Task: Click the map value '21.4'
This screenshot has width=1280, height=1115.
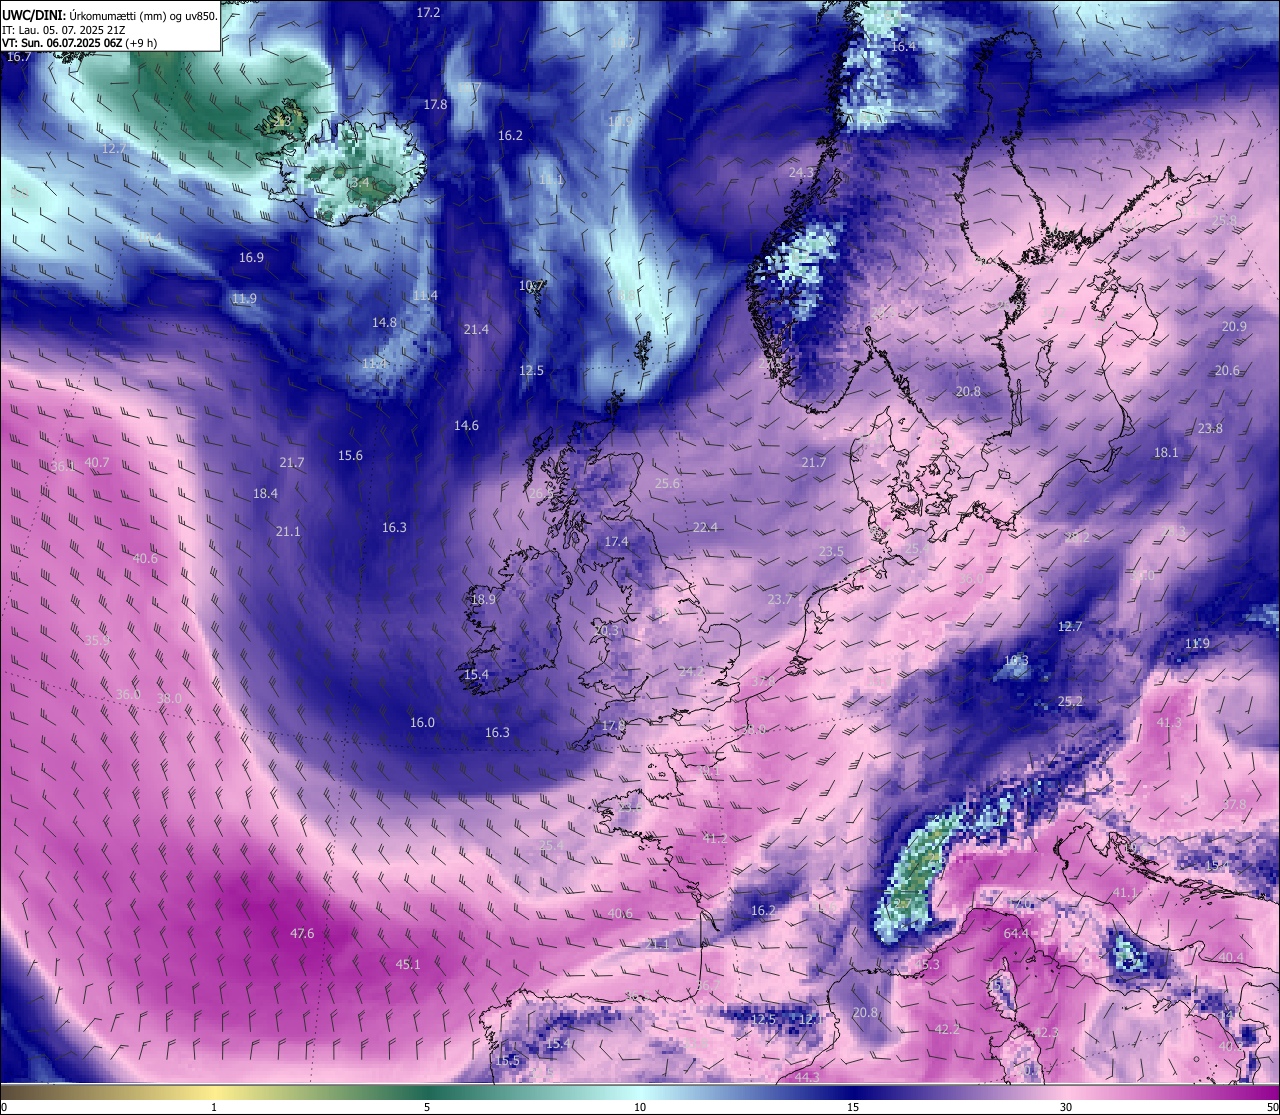Action: click(x=476, y=329)
